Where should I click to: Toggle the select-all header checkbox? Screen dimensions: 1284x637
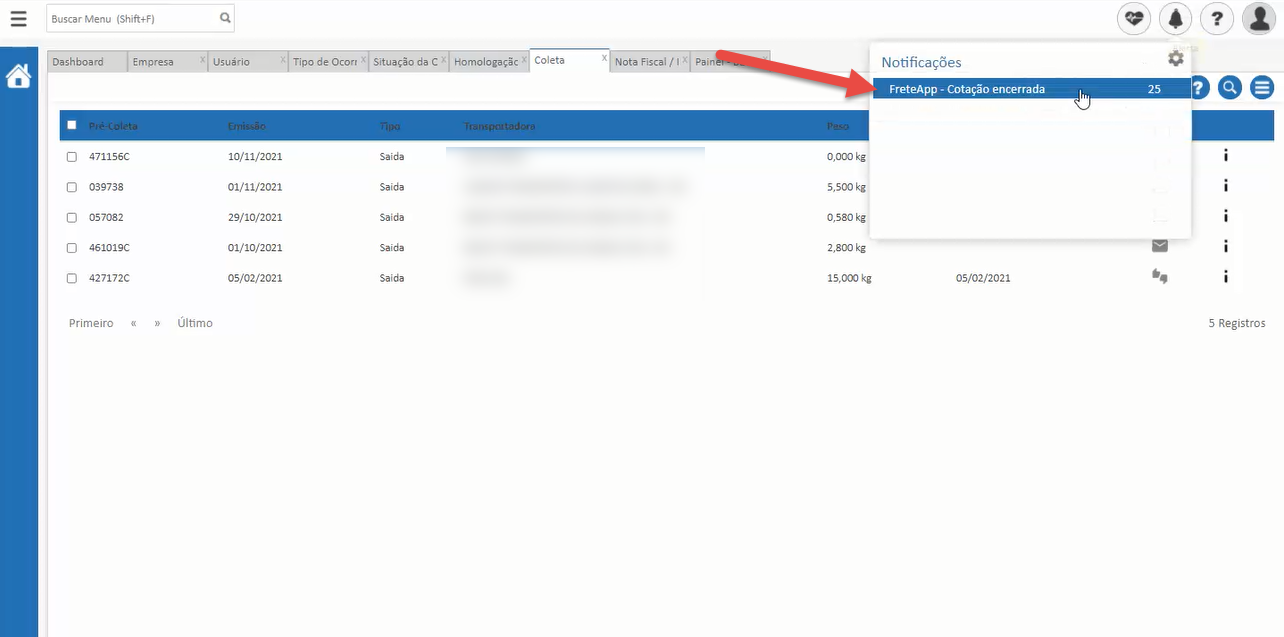[x=71, y=126]
